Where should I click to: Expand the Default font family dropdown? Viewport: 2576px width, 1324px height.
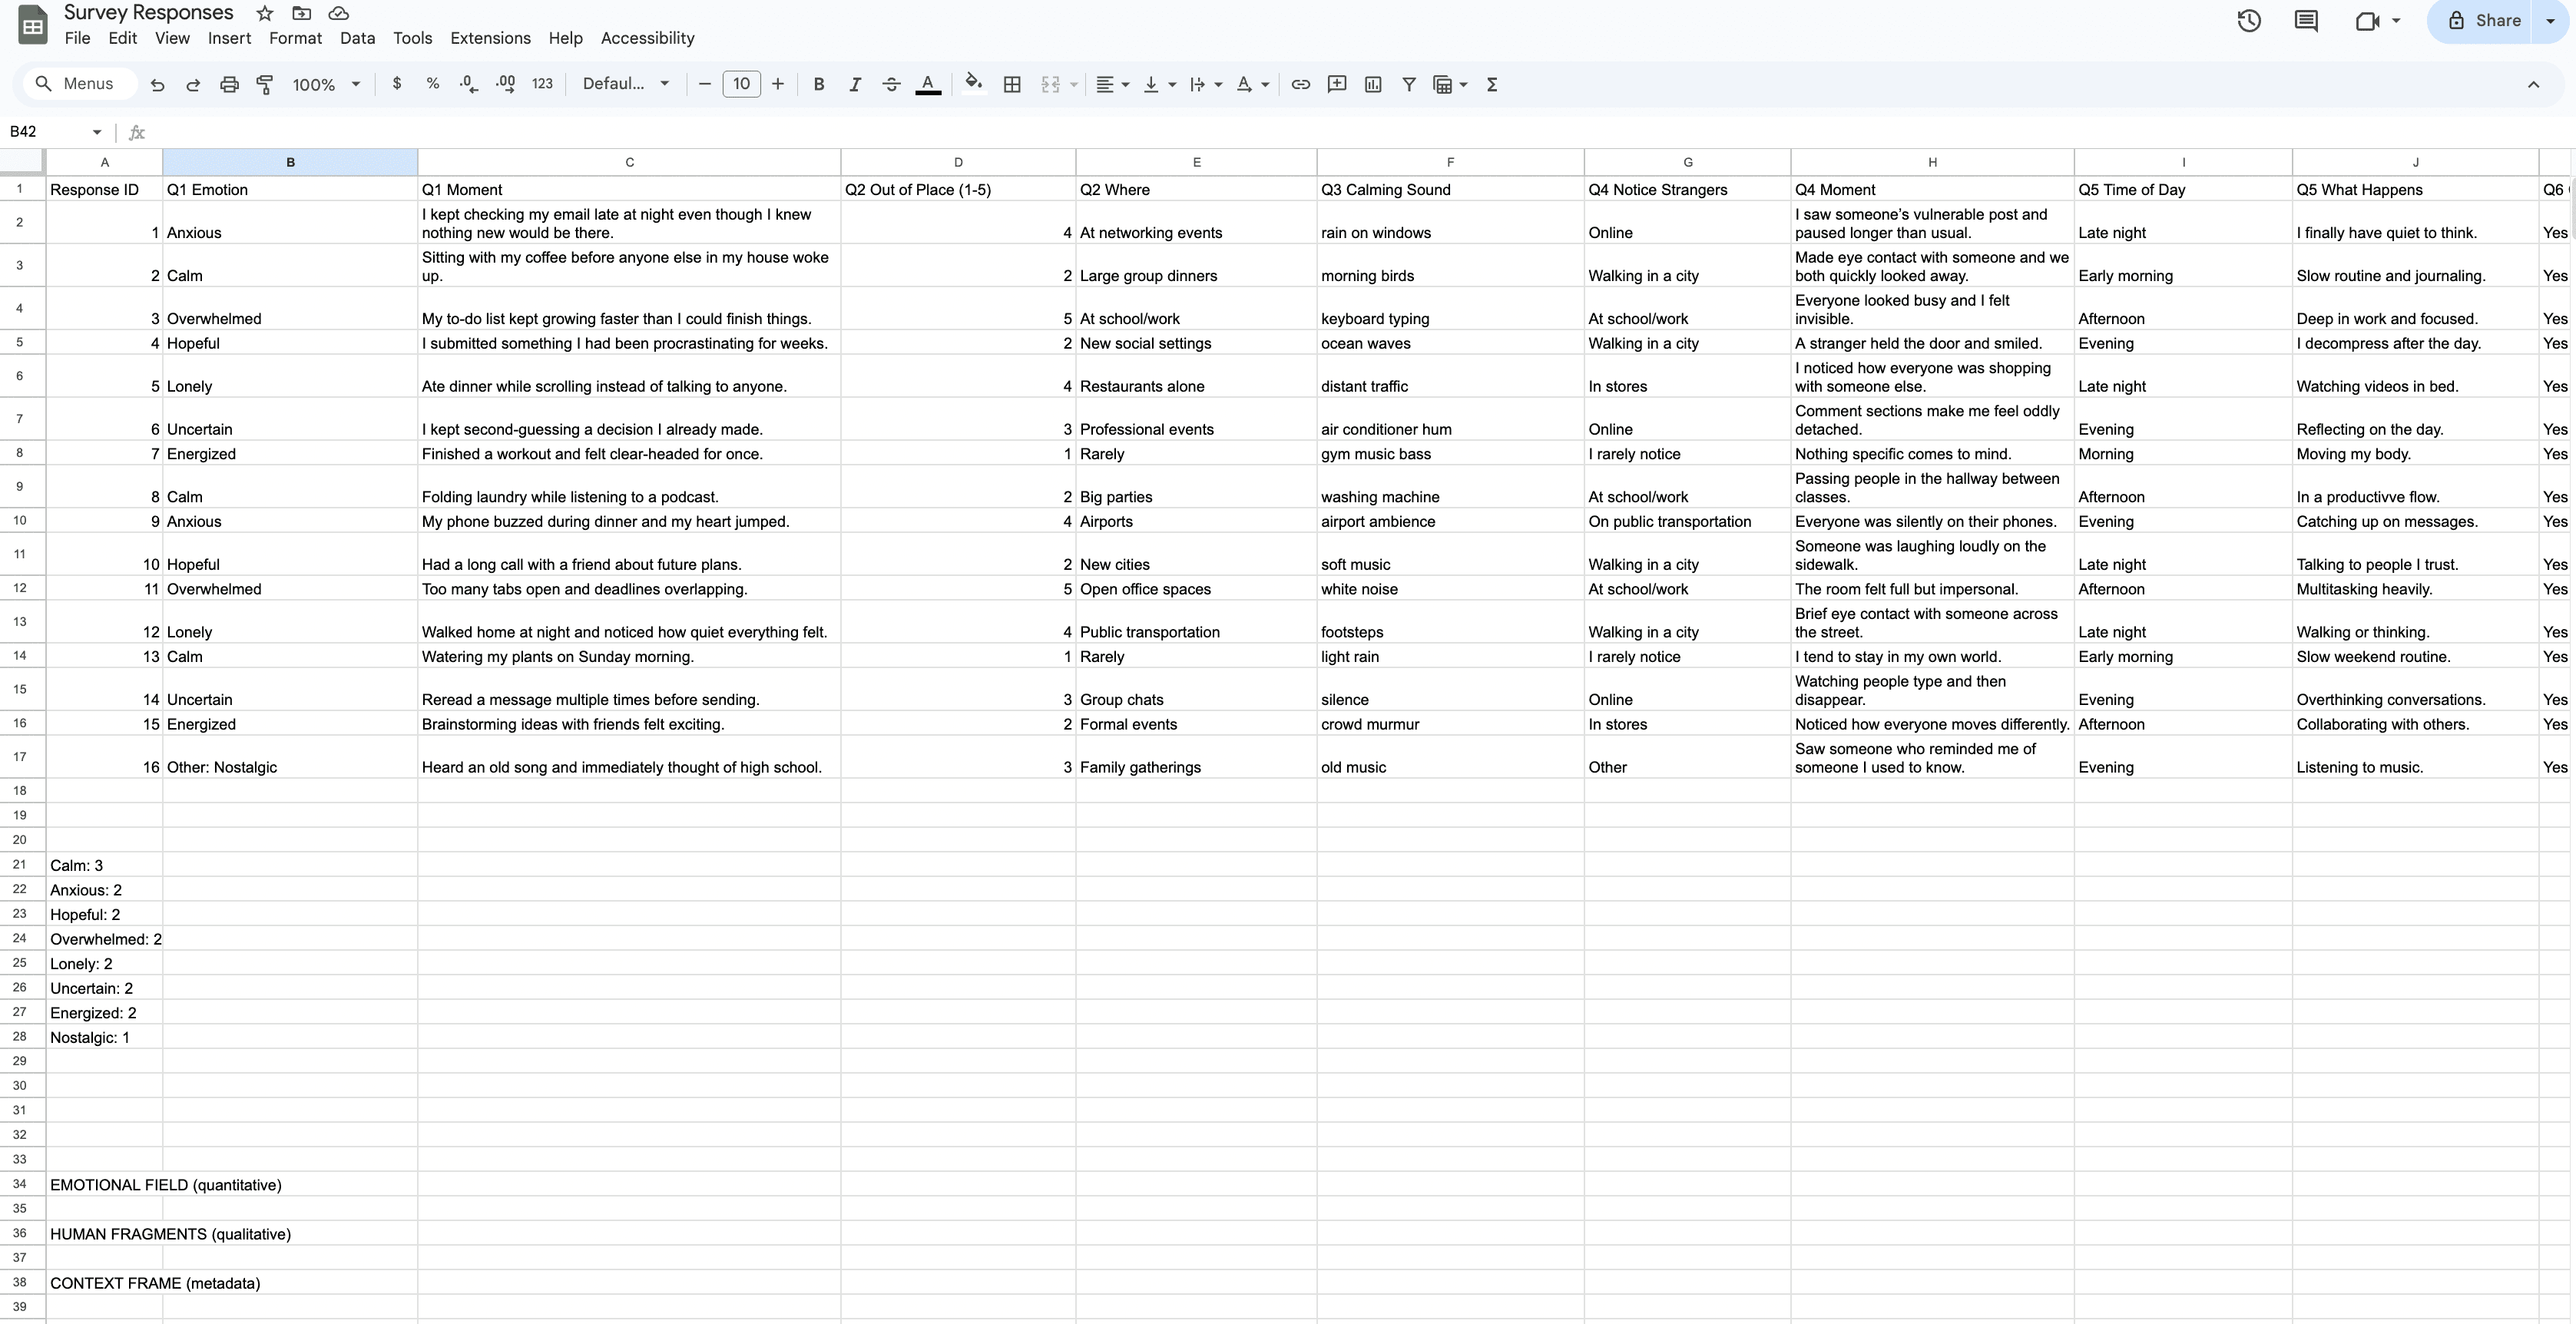coord(625,84)
